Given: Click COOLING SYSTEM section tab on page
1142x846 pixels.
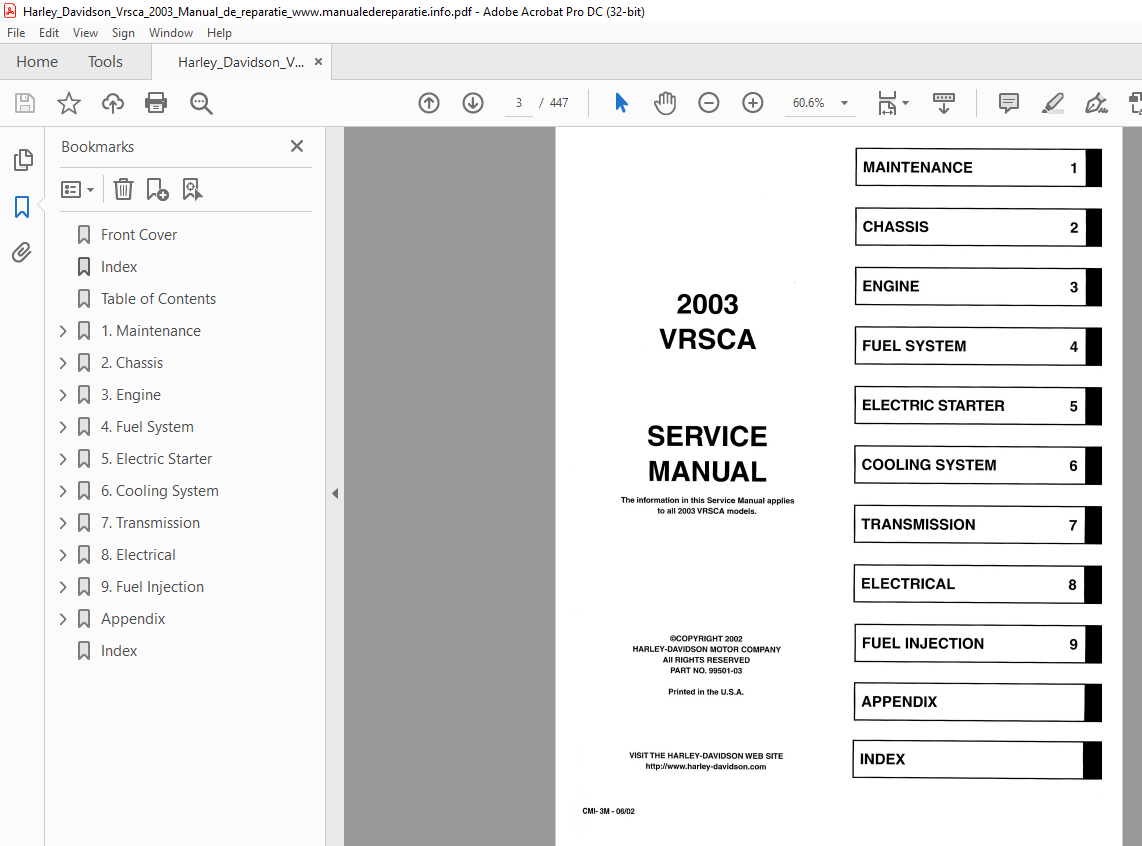Looking at the screenshot, I should [x=977, y=465].
